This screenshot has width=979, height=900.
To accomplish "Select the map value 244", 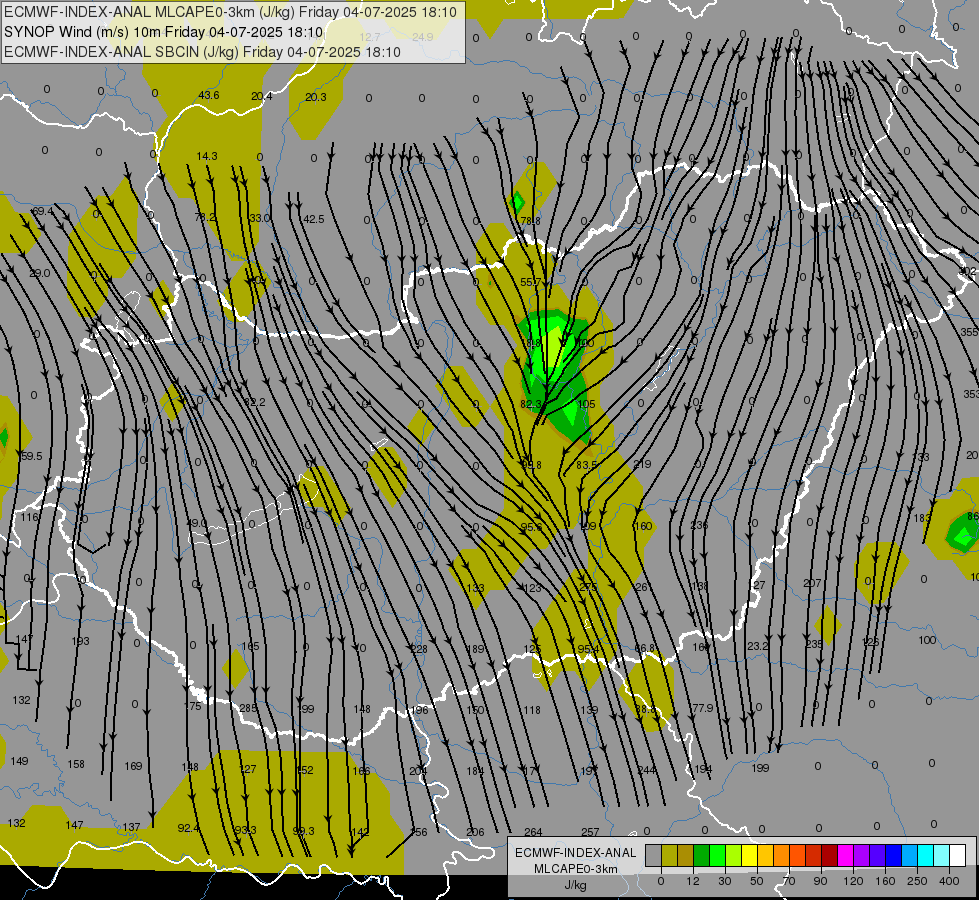I will pyautogui.click(x=647, y=770).
